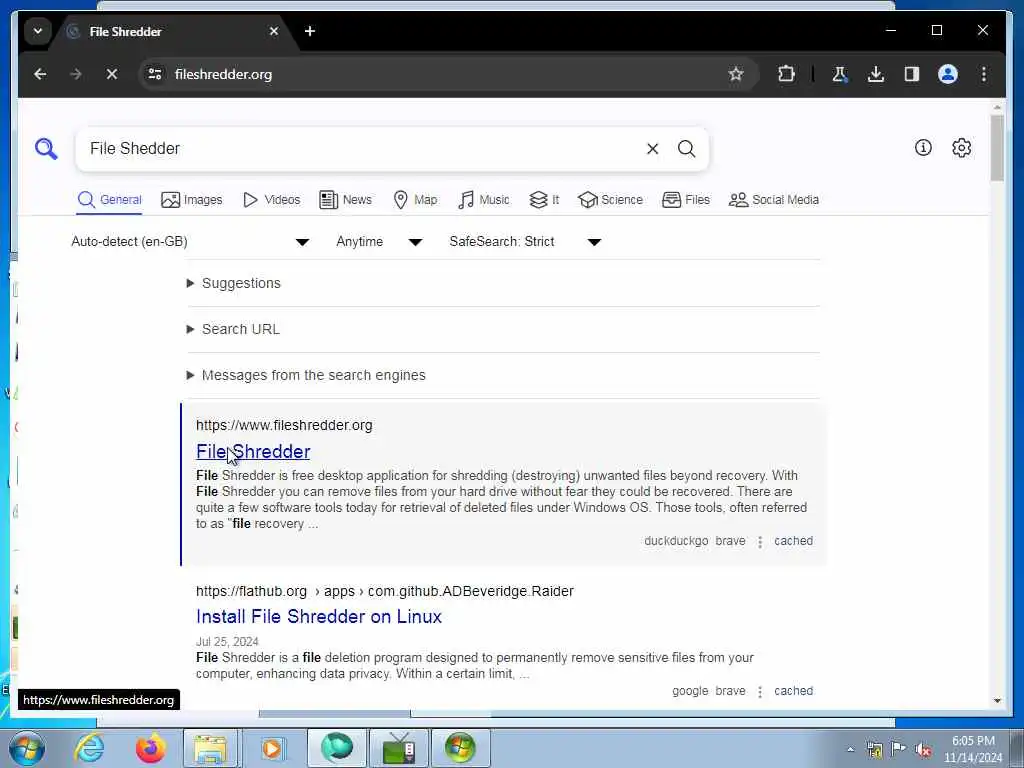Click the search engine logo magnifier

[46, 149]
